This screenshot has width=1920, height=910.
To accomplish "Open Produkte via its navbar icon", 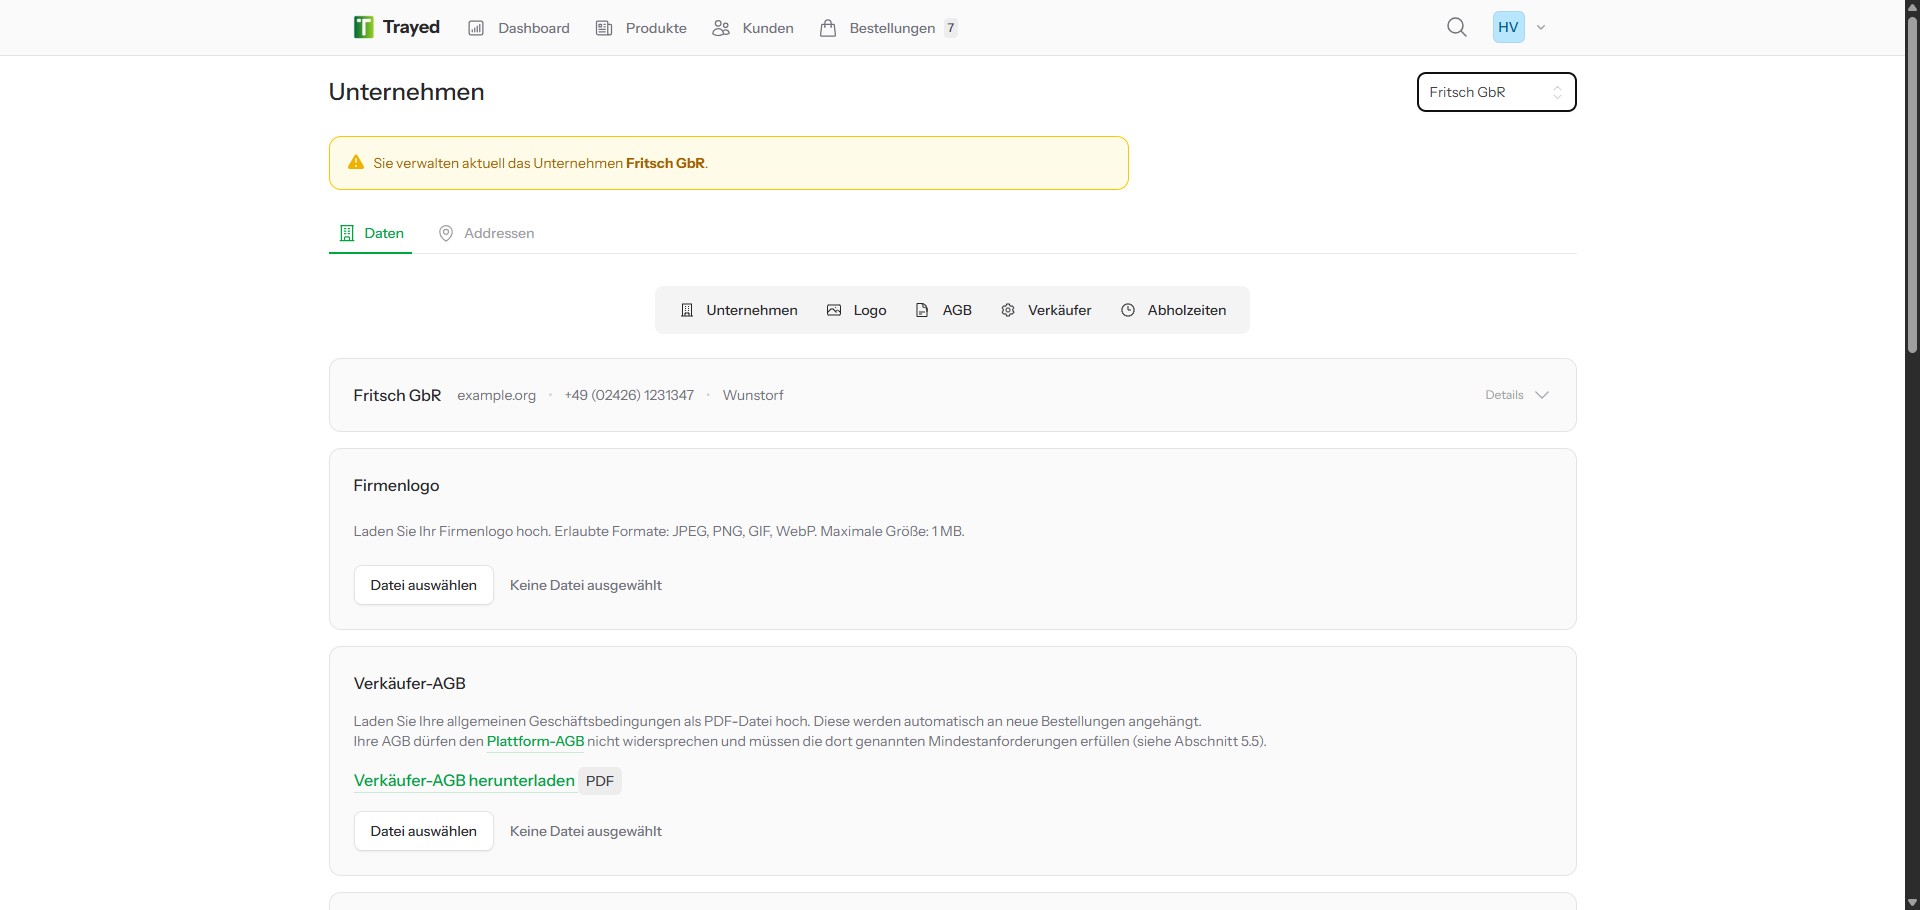I will pos(605,27).
